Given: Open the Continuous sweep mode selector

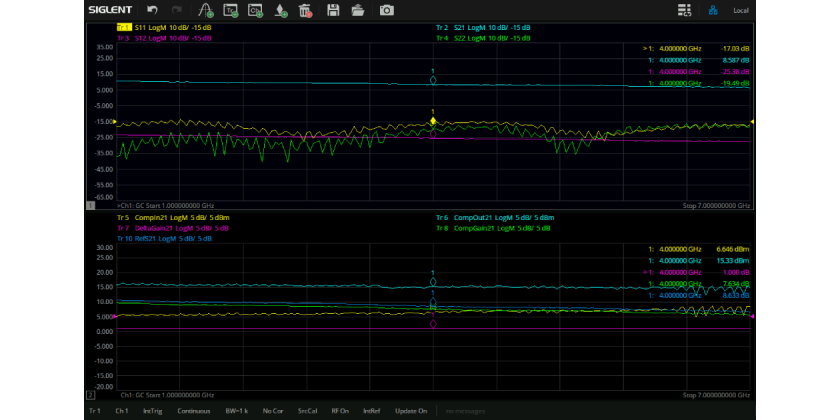Looking at the screenshot, I should (194, 411).
